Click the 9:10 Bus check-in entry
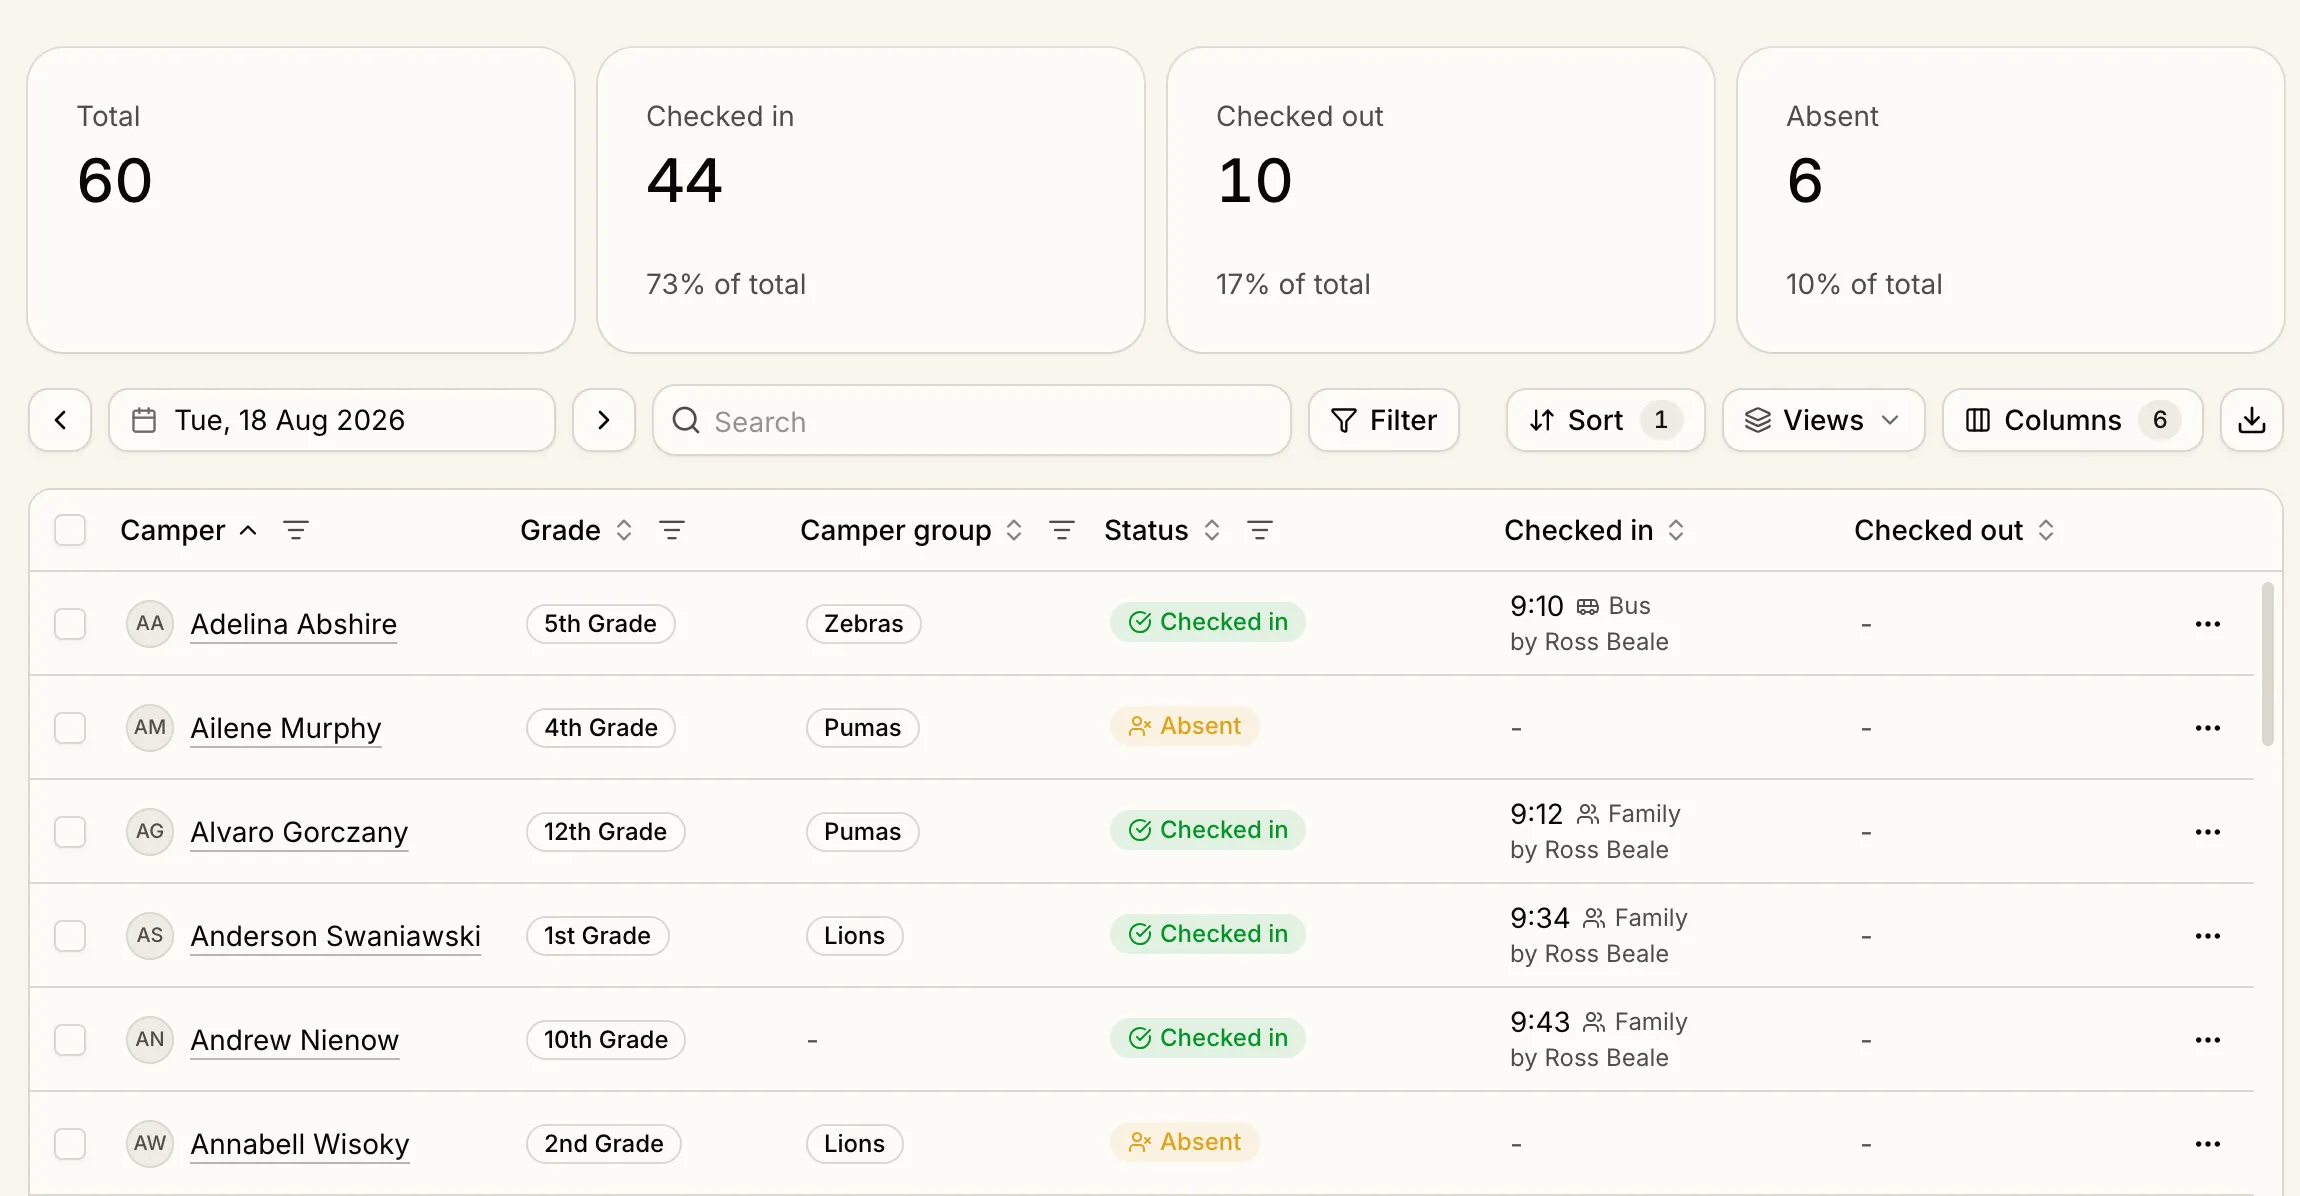 (1590, 624)
